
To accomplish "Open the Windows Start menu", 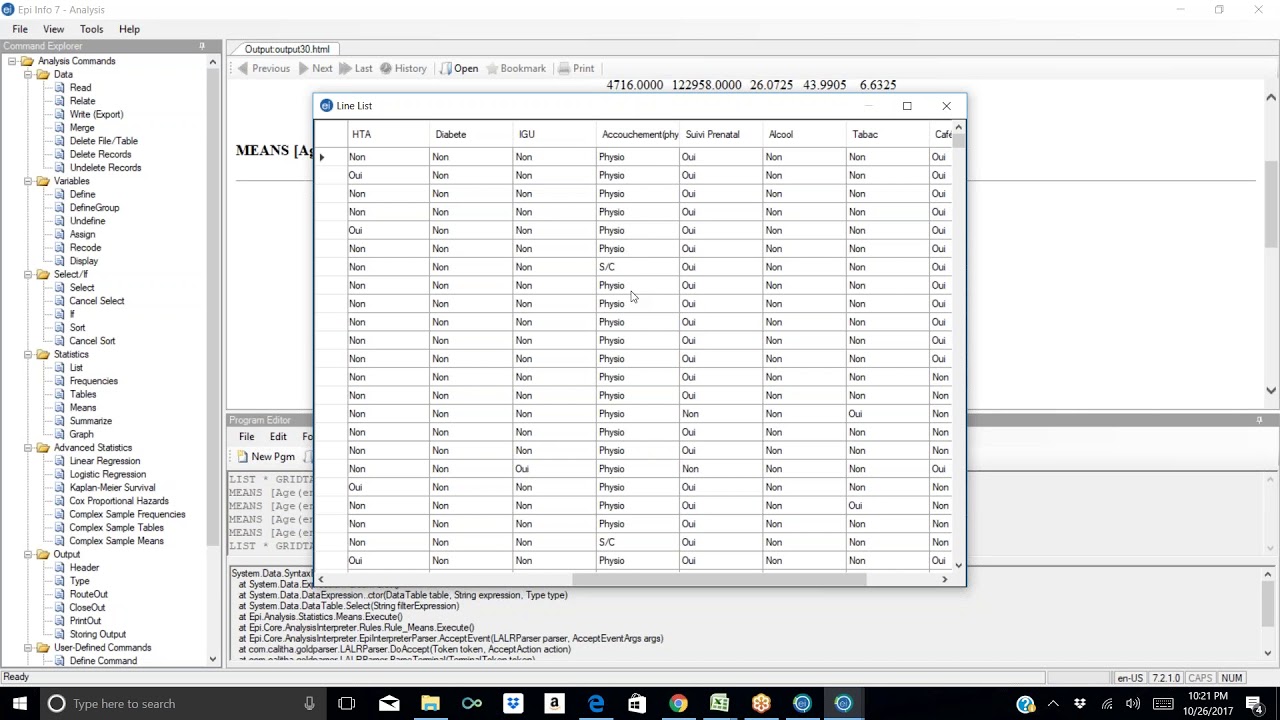I will click(19, 704).
